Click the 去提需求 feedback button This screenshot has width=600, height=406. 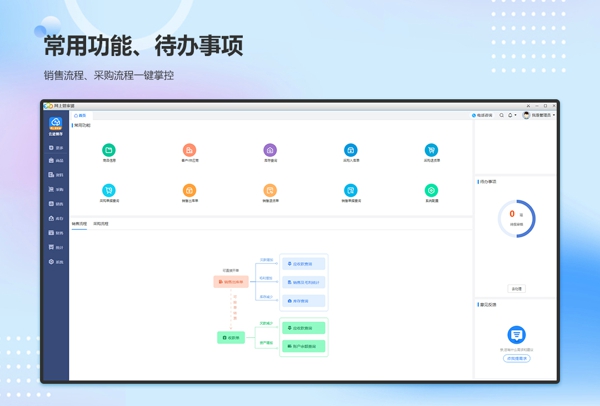point(516,357)
